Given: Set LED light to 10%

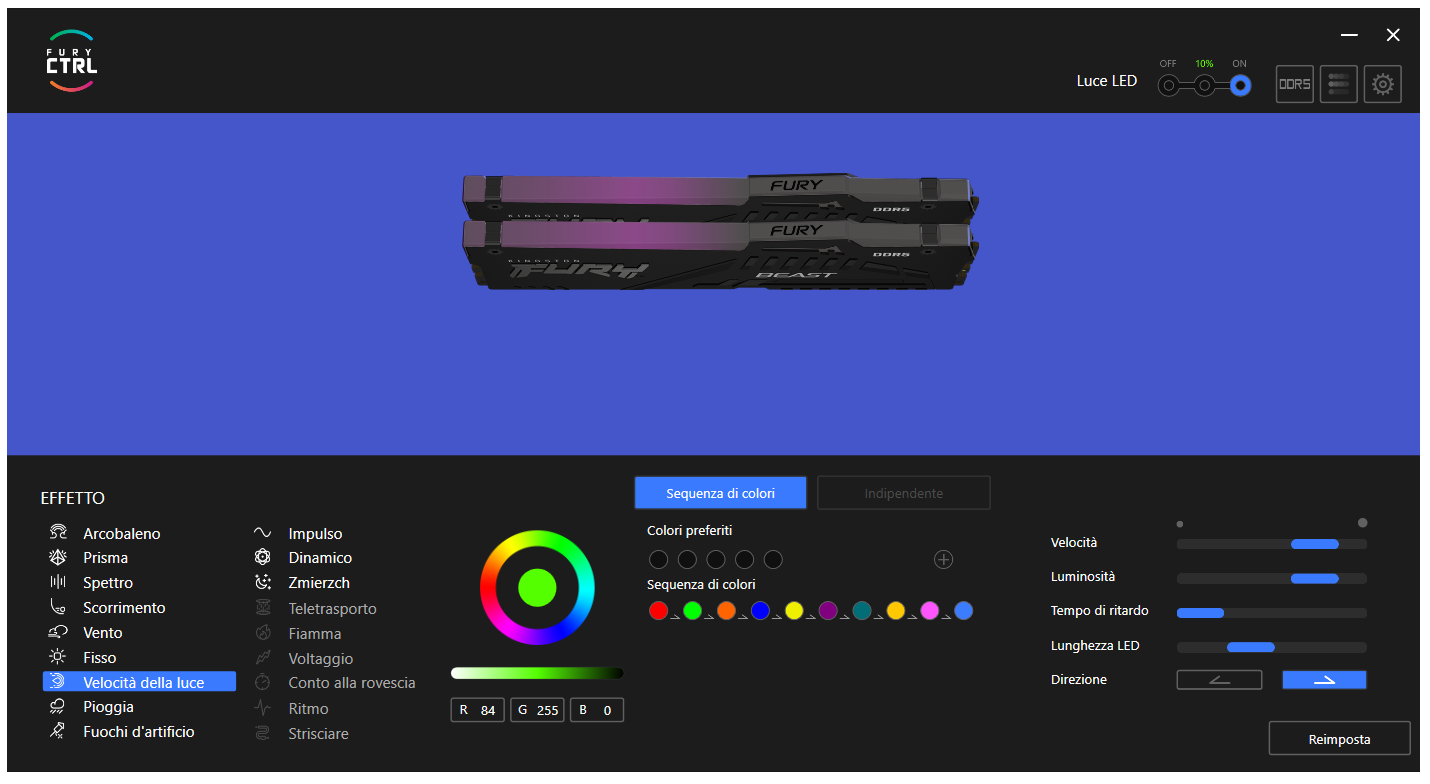Looking at the screenshot, I should pyautogui.click(x=1205, y=86).
